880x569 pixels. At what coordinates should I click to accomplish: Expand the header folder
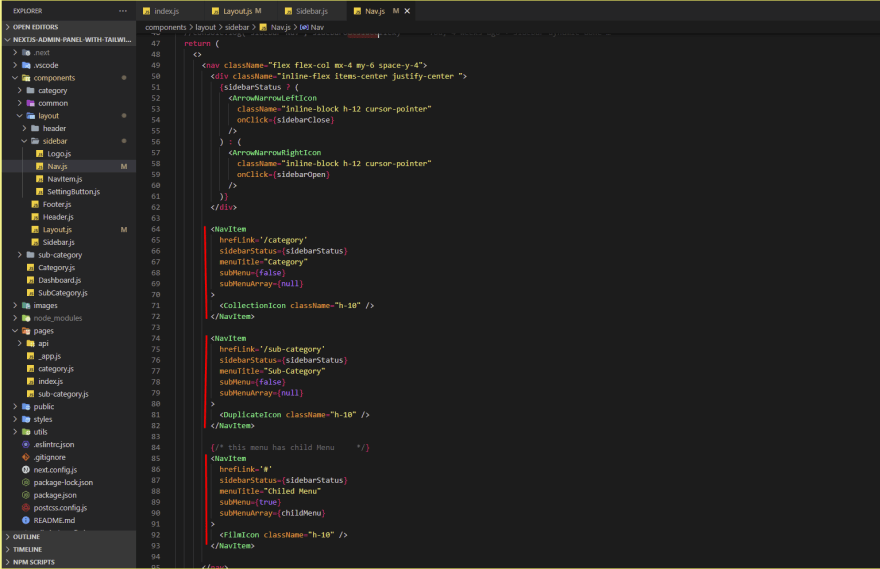pyautogui.click(x=24, y=129)
